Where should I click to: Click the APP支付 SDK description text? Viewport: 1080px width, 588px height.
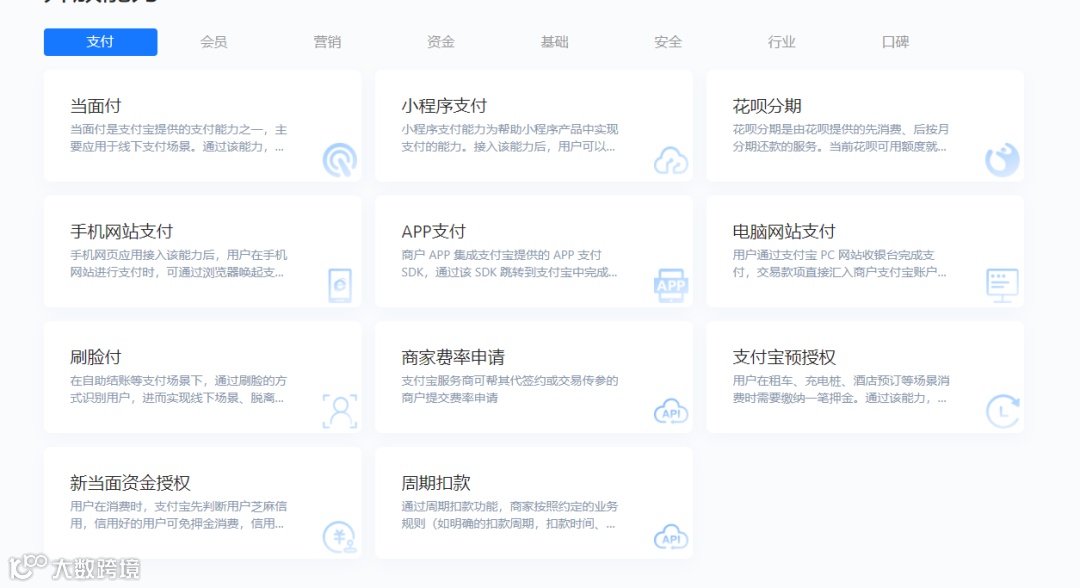click(510, 264)
